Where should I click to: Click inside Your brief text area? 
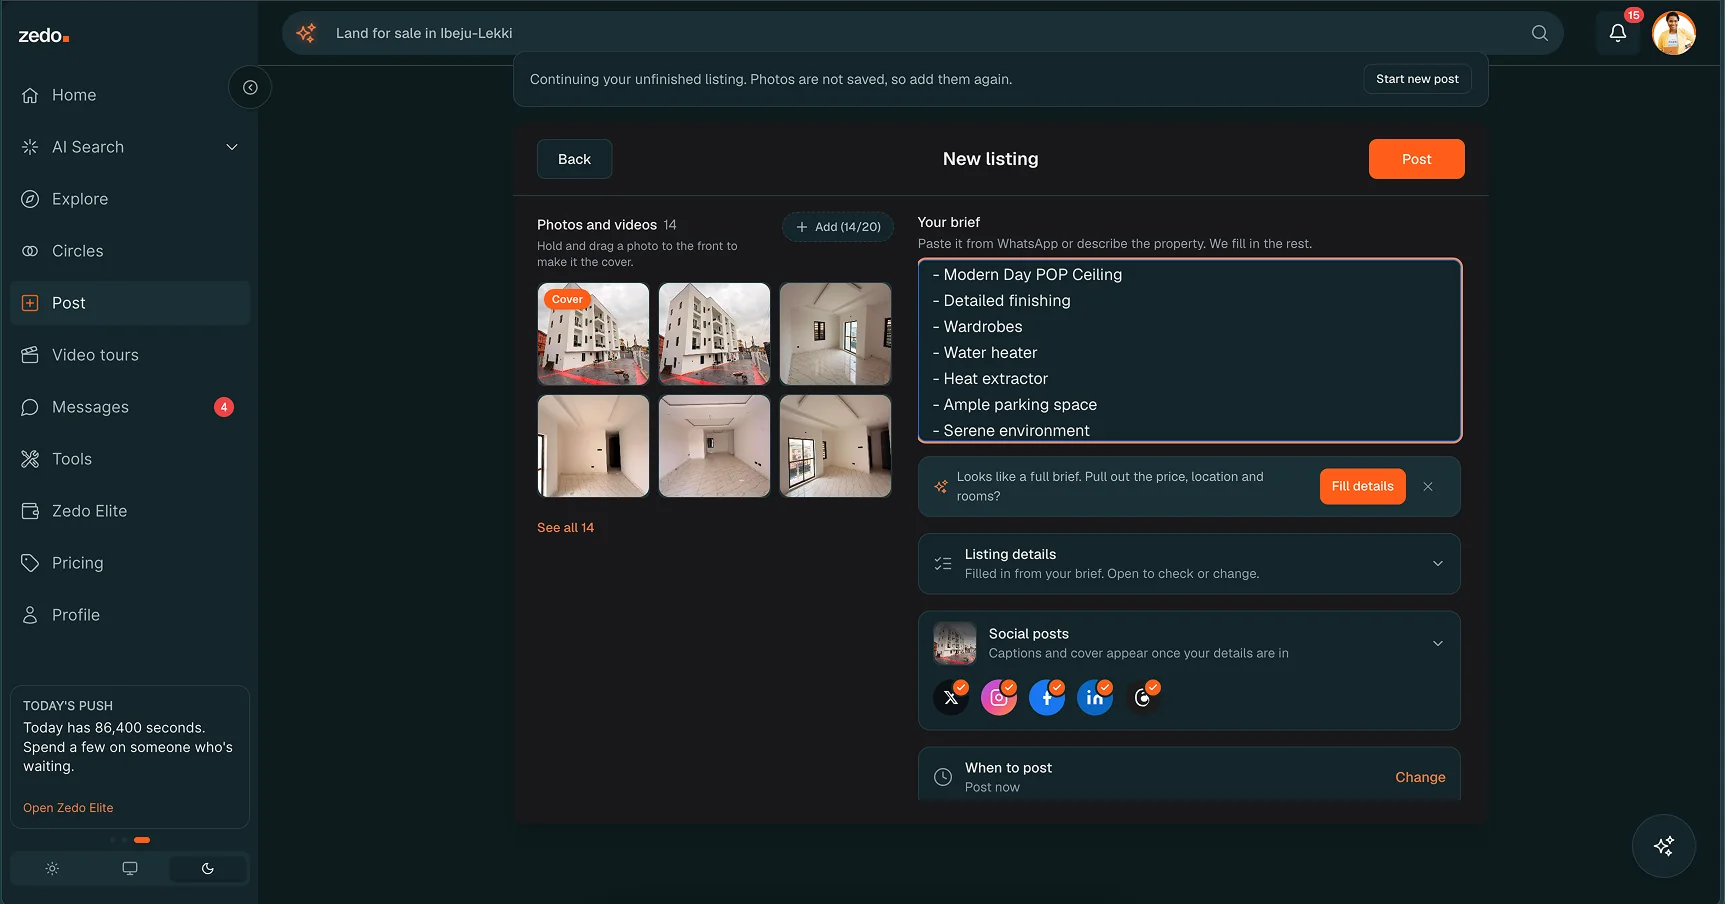(1190, 350)
